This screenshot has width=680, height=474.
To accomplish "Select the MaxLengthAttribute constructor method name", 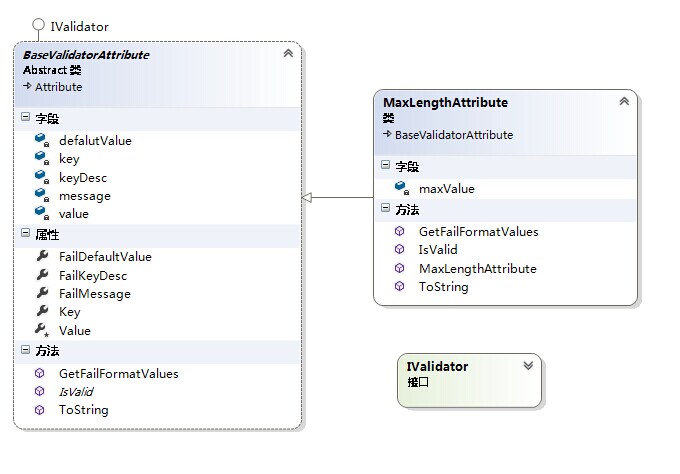I will pyautogui.click(x=477, y=269).
